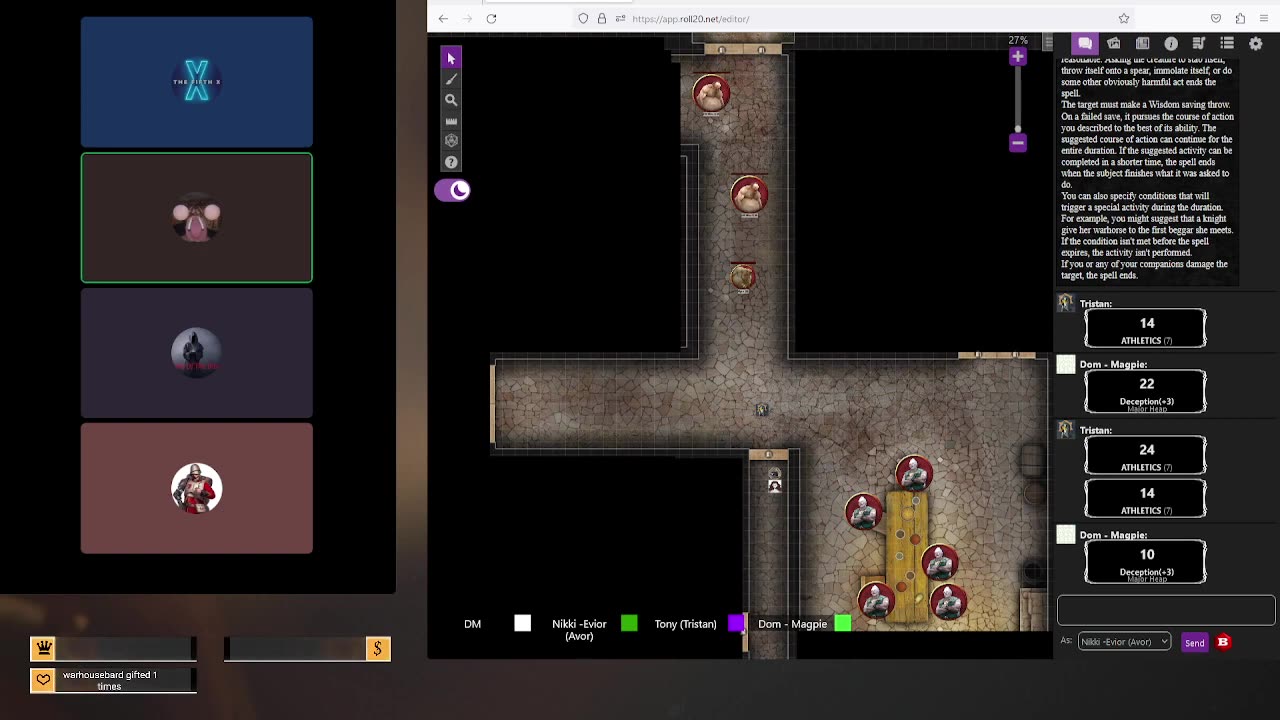View the padlock site security info

click(602, 18)
